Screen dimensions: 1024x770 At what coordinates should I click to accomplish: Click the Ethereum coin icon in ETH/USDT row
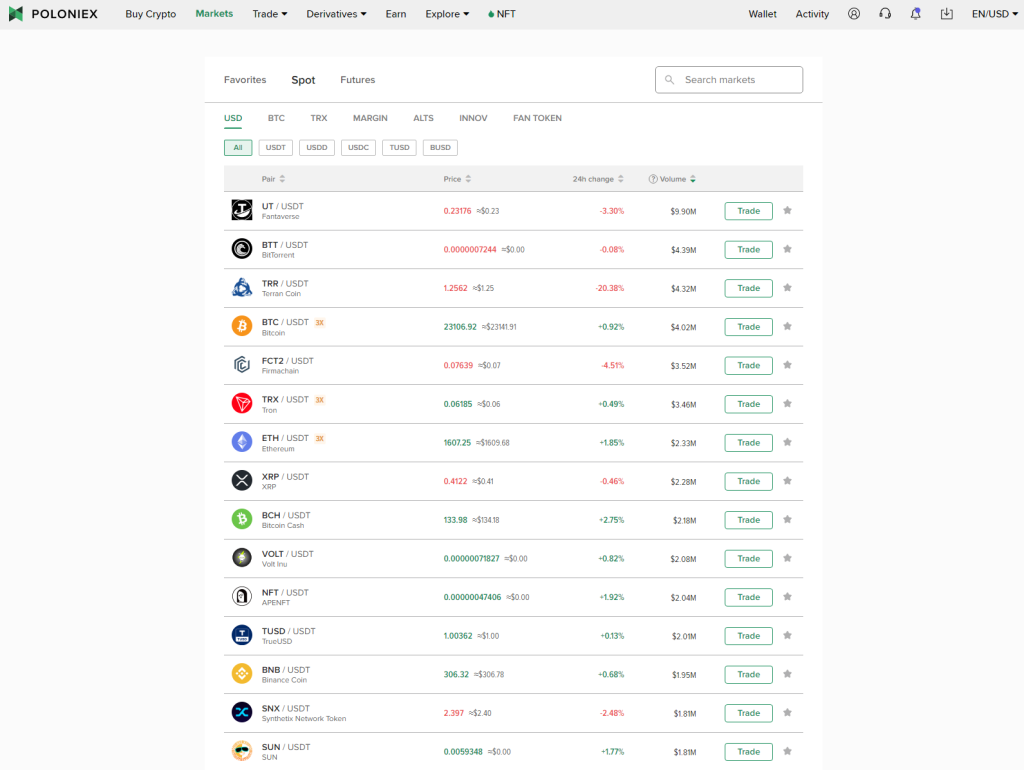tap(241, 442)
